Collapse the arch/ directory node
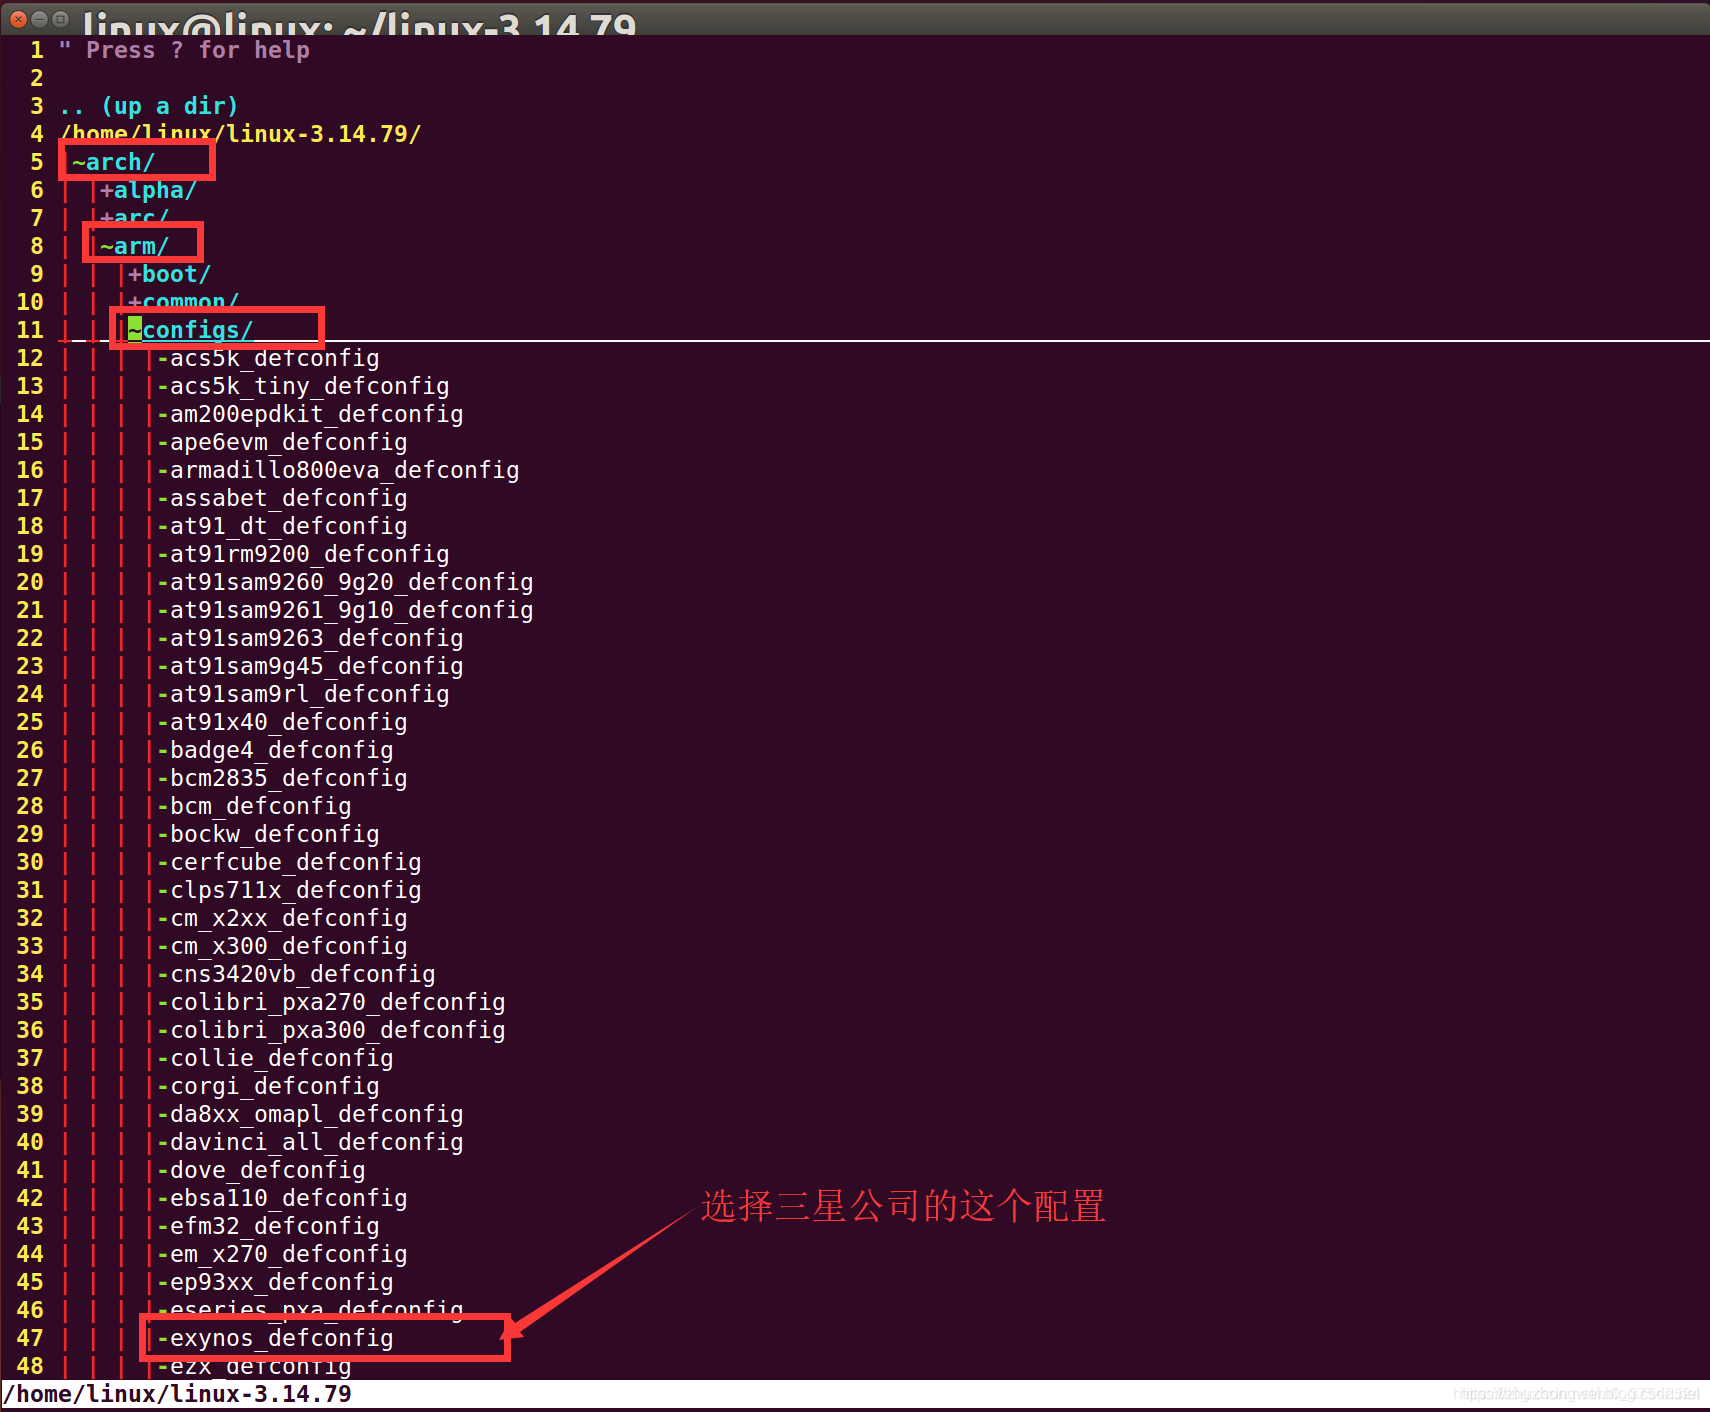The width and height of the screenshot is (1710, 1412). pos(112,162)
